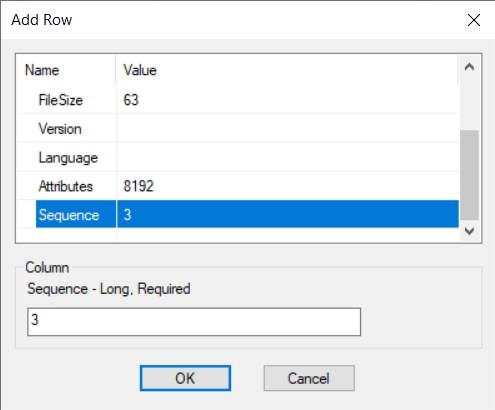This screenshot has width=495, height=410.
Task: Click the scroll up arrow in list
Action: click(469, 67)
